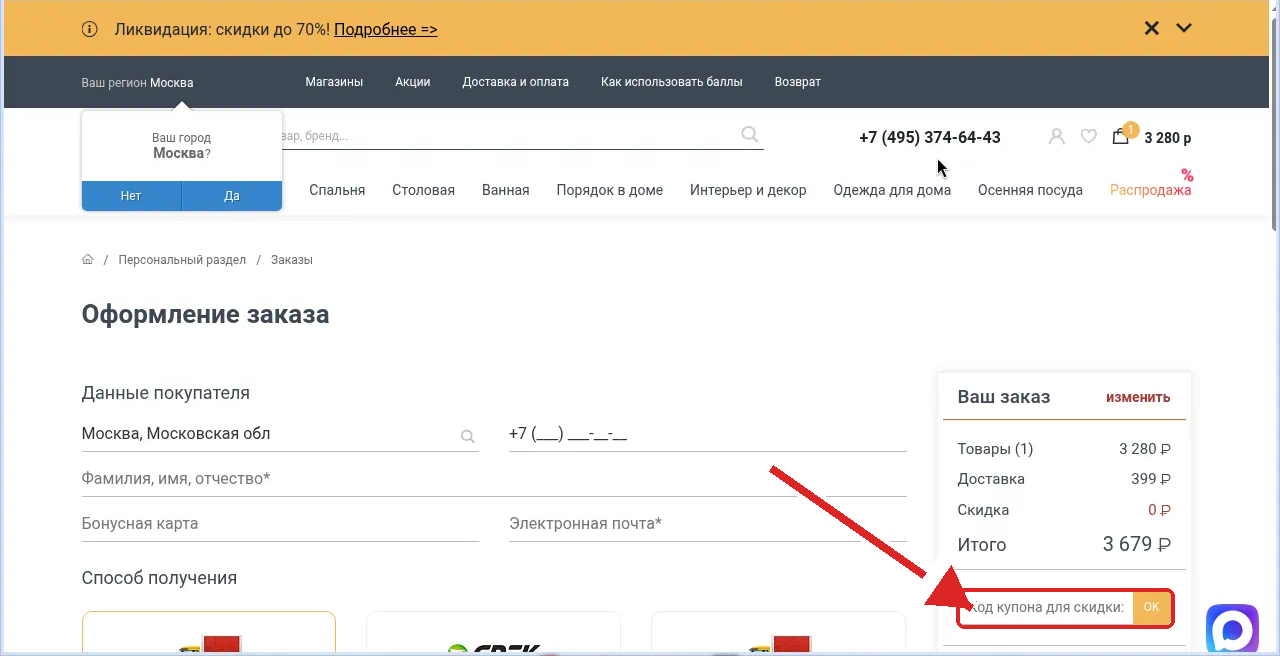Apply the coupon with the "OK" button

click(1151, 607)
